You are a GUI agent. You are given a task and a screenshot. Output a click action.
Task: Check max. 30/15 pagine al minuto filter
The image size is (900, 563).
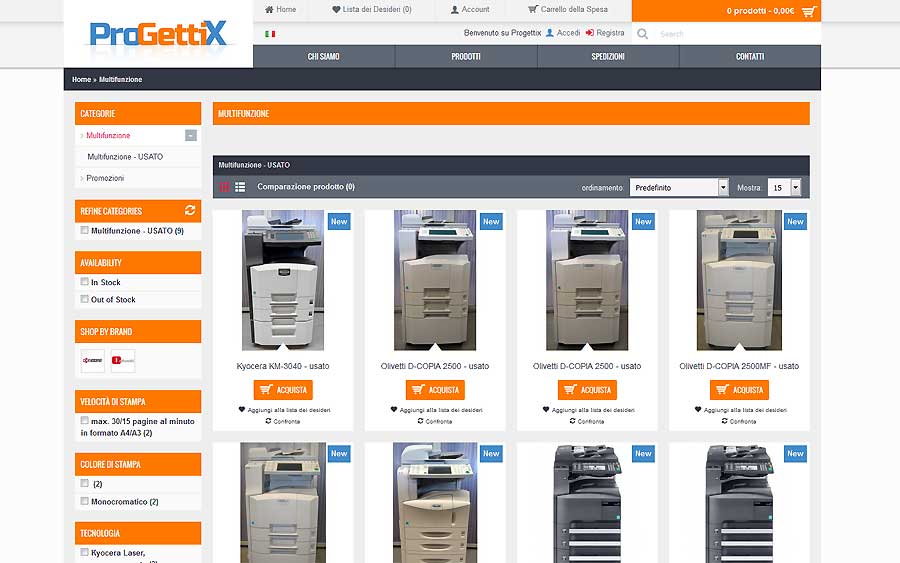[84, 421]
